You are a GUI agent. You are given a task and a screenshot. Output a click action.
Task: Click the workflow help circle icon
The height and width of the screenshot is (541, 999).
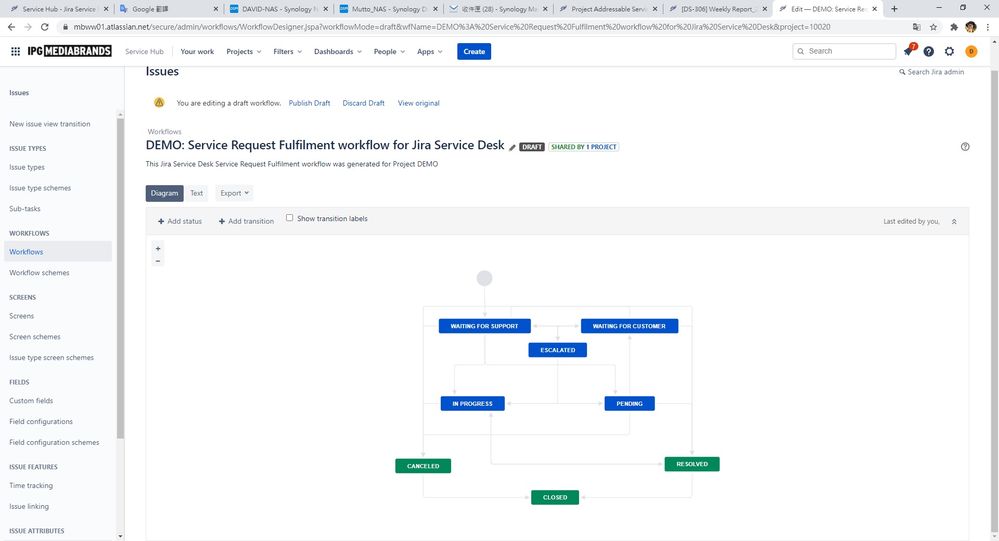[x=965, y=147]
